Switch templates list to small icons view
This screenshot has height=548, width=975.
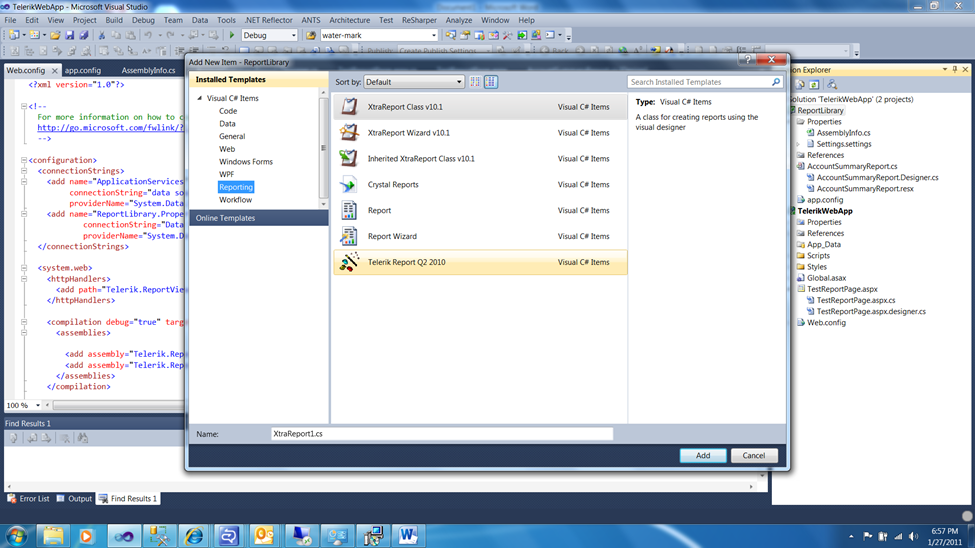click(475, 81)
